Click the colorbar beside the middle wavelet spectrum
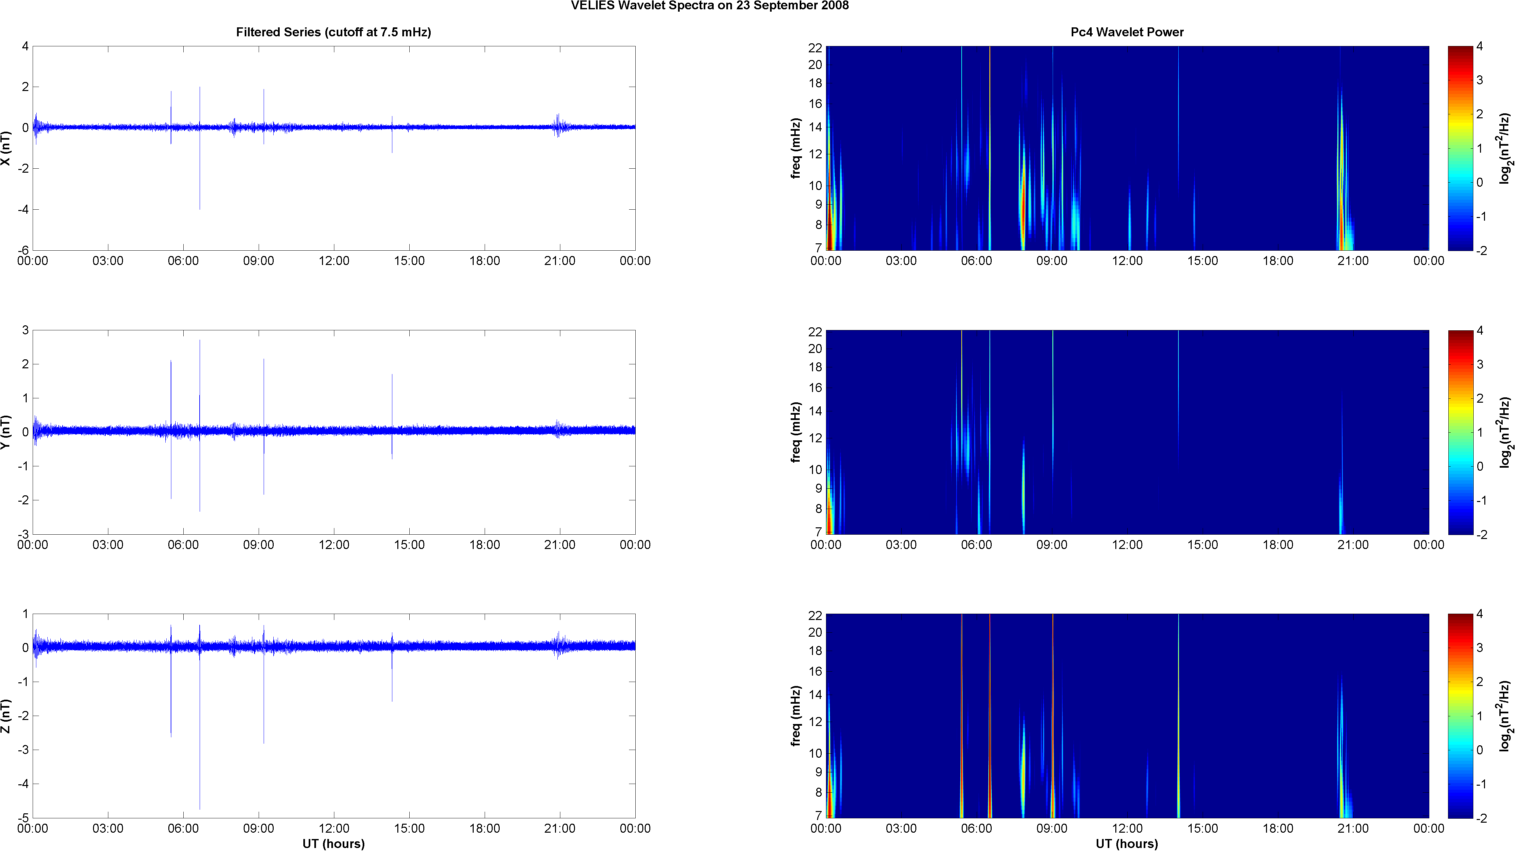This screenshot has height=851, width=1515. tap(1460, 432)
